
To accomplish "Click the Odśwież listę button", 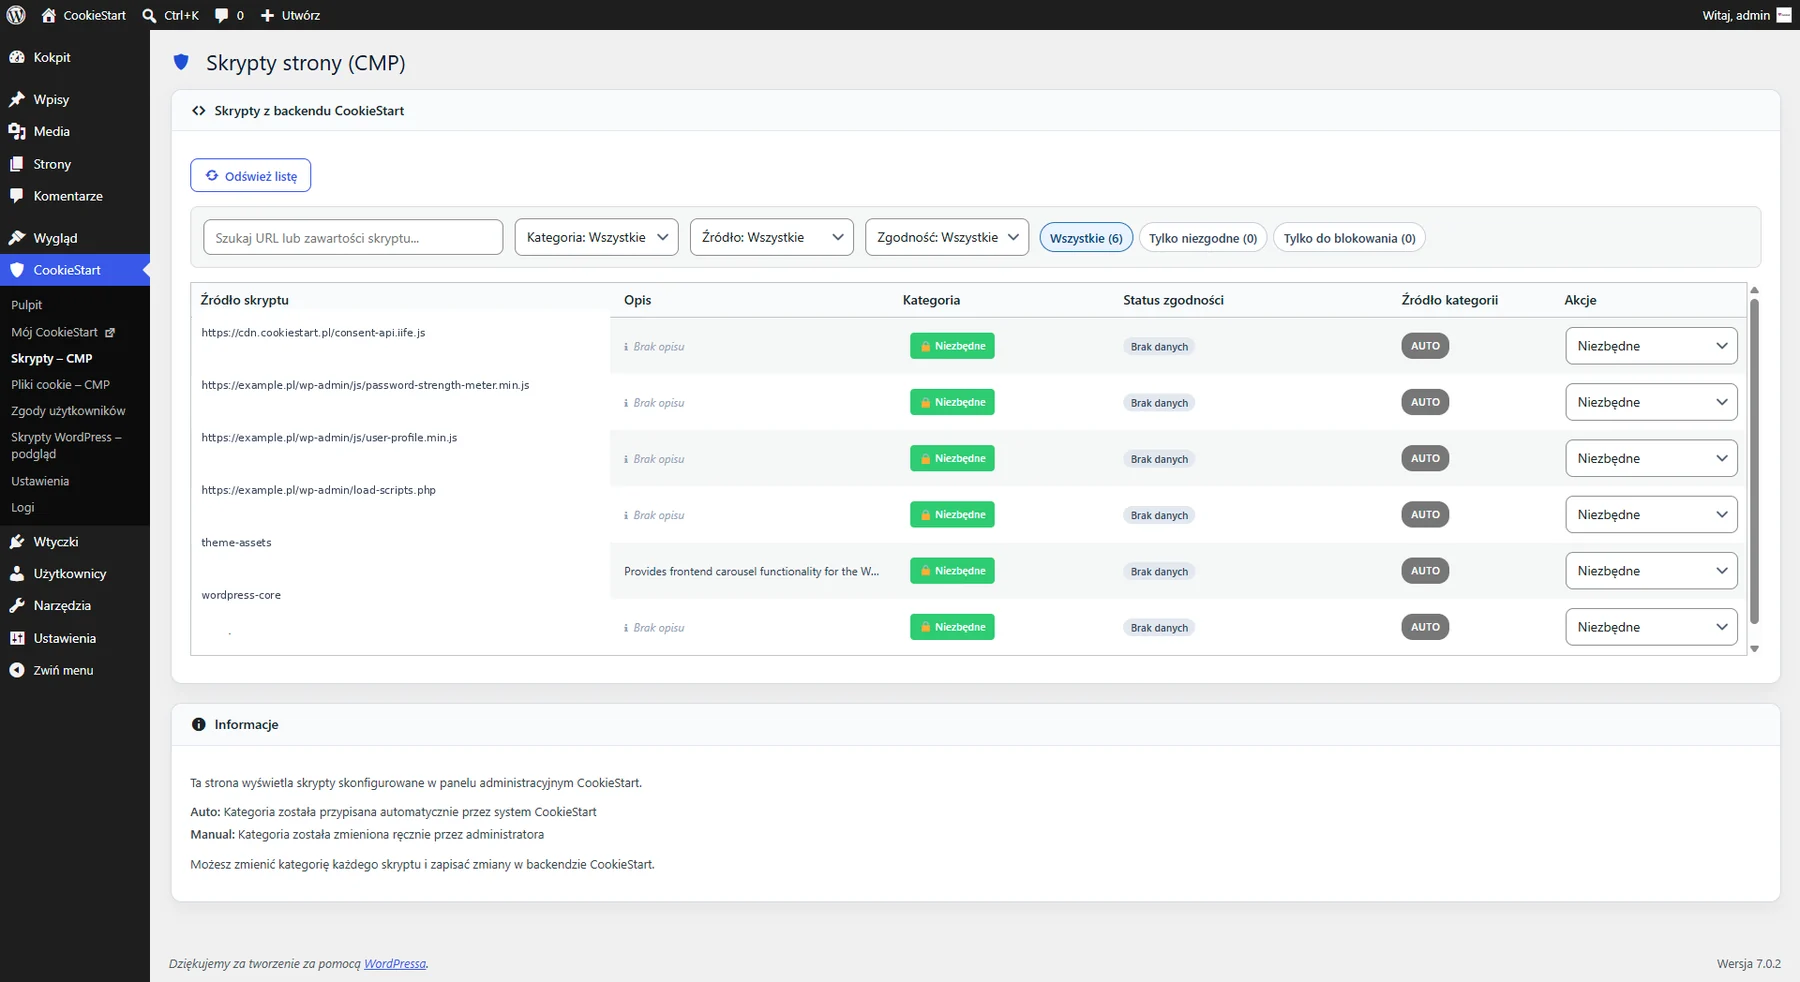I will click(251, 175).
